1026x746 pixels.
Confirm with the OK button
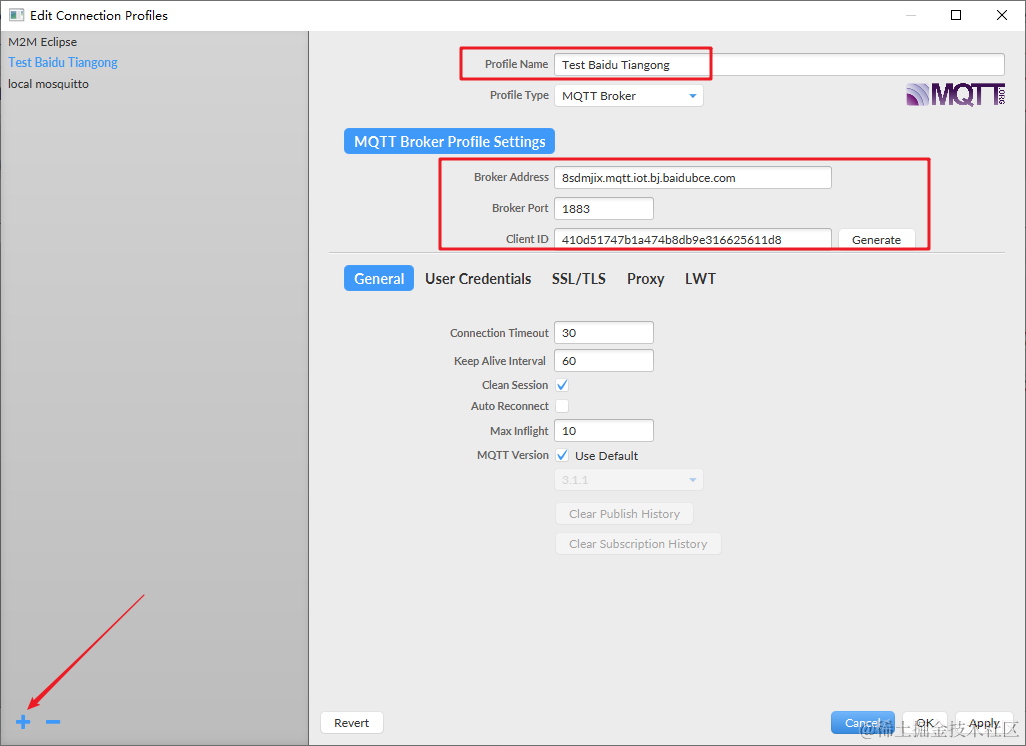[x=925, y=722]
